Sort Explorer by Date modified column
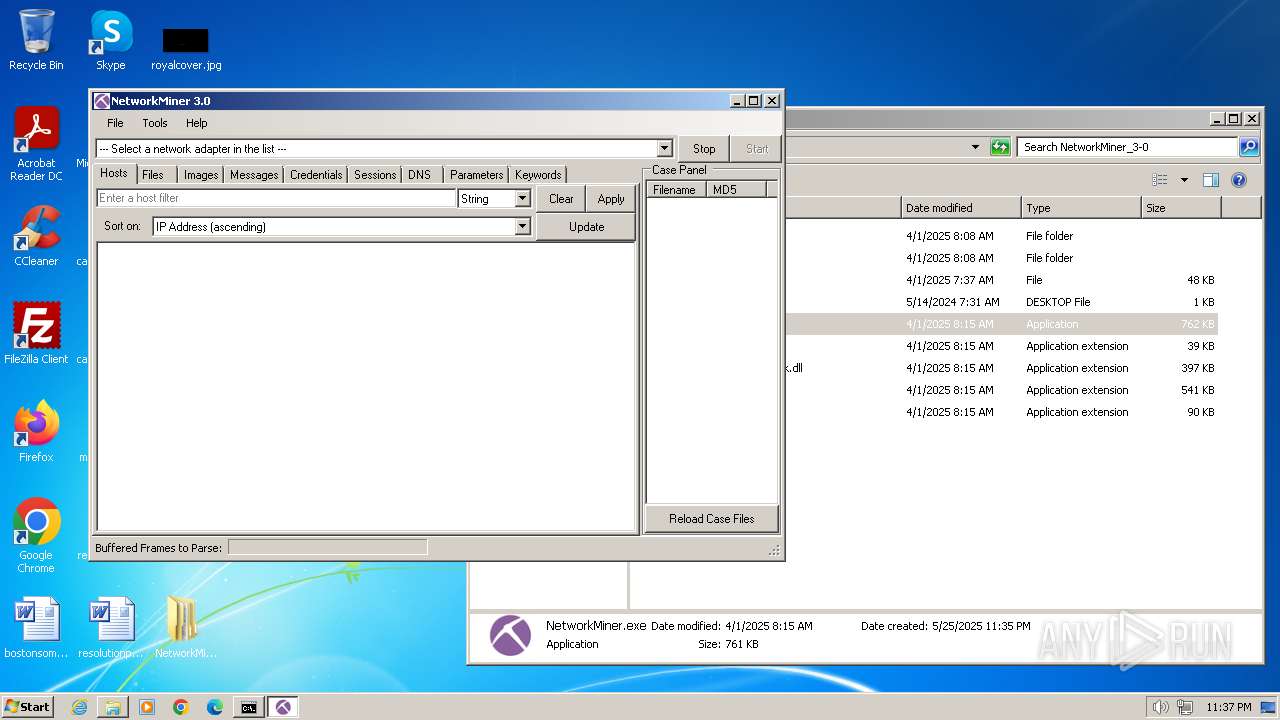Viewport: 1280px width, 720px height. tap(961, 208)
